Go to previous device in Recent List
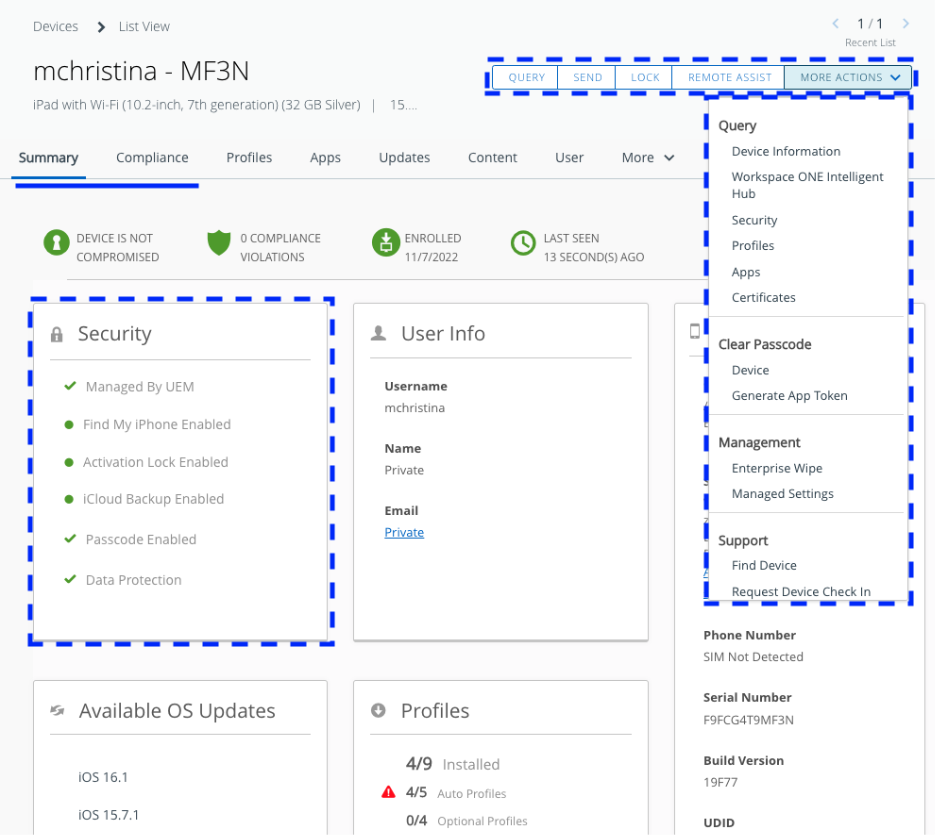 [836, 23]
